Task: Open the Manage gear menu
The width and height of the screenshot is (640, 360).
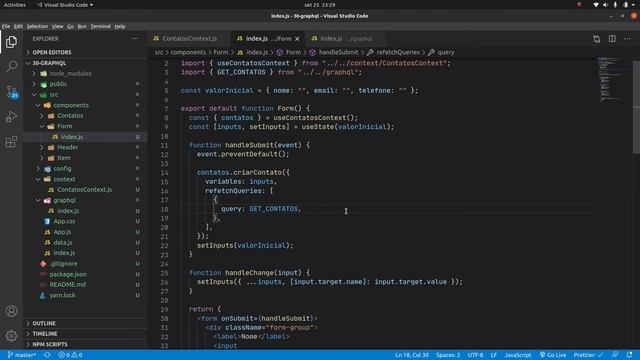Action: 11,336
